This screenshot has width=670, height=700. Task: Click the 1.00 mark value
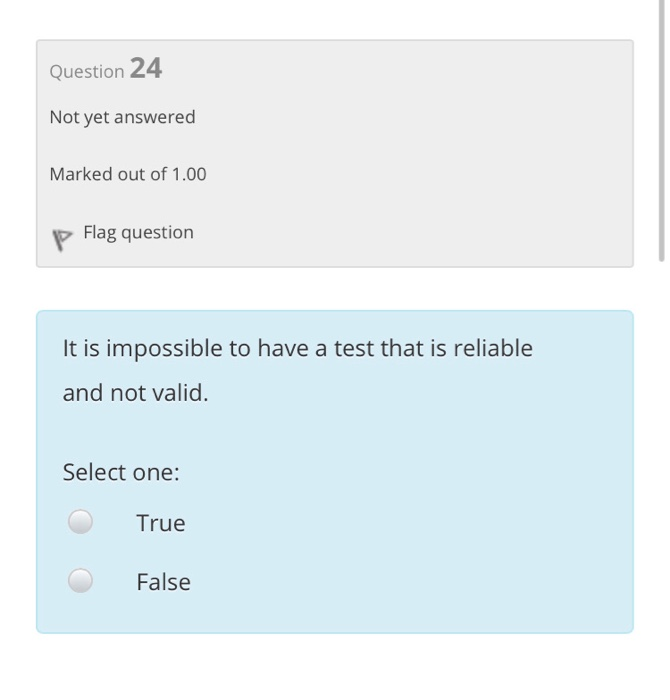pyautogui.click(x=189, y=174)
